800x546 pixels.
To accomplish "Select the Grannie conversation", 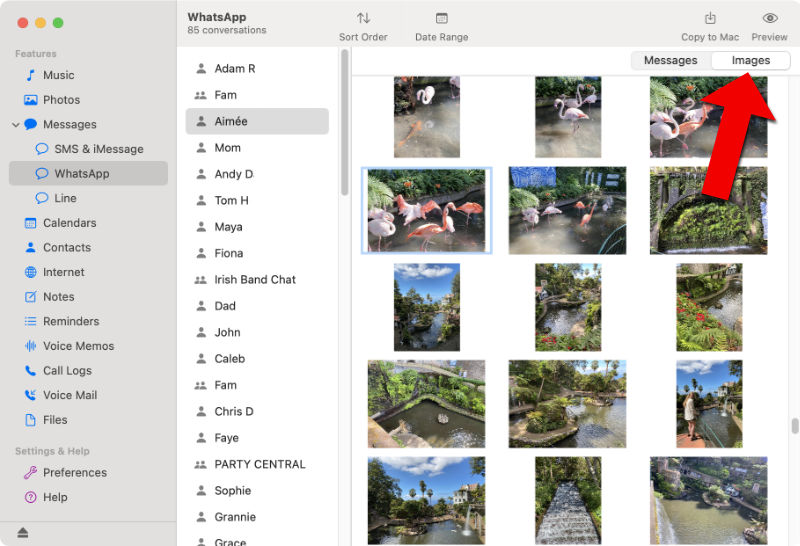I will (257, 517).
